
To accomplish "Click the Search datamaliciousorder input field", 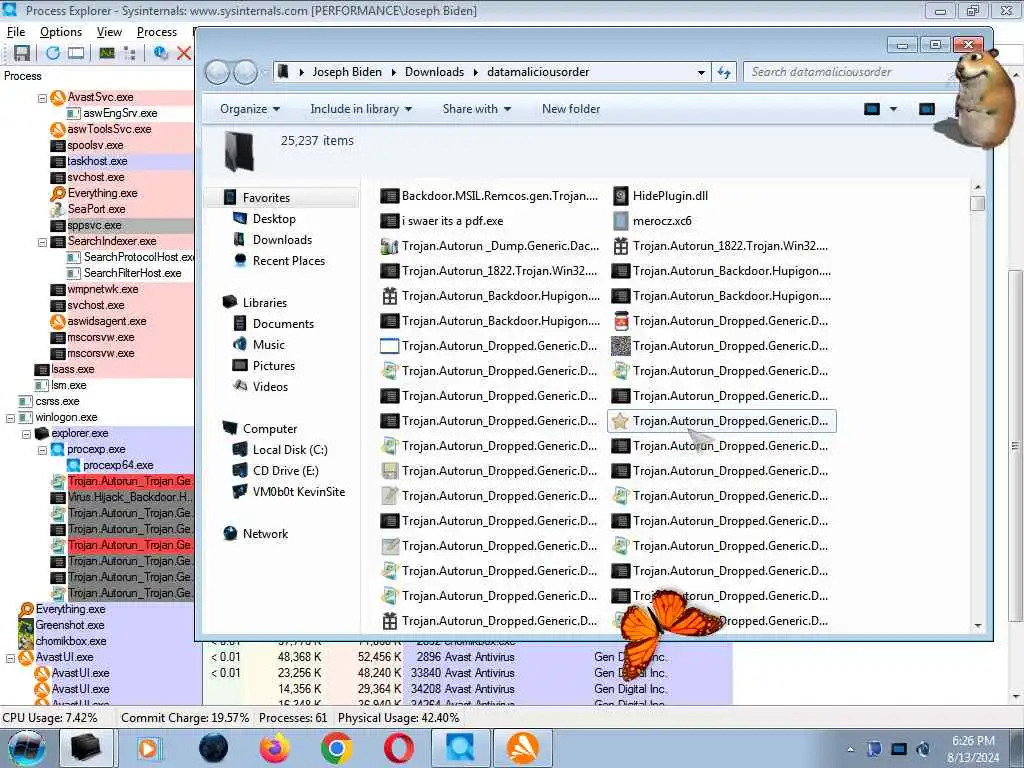I will click(848, 72).
